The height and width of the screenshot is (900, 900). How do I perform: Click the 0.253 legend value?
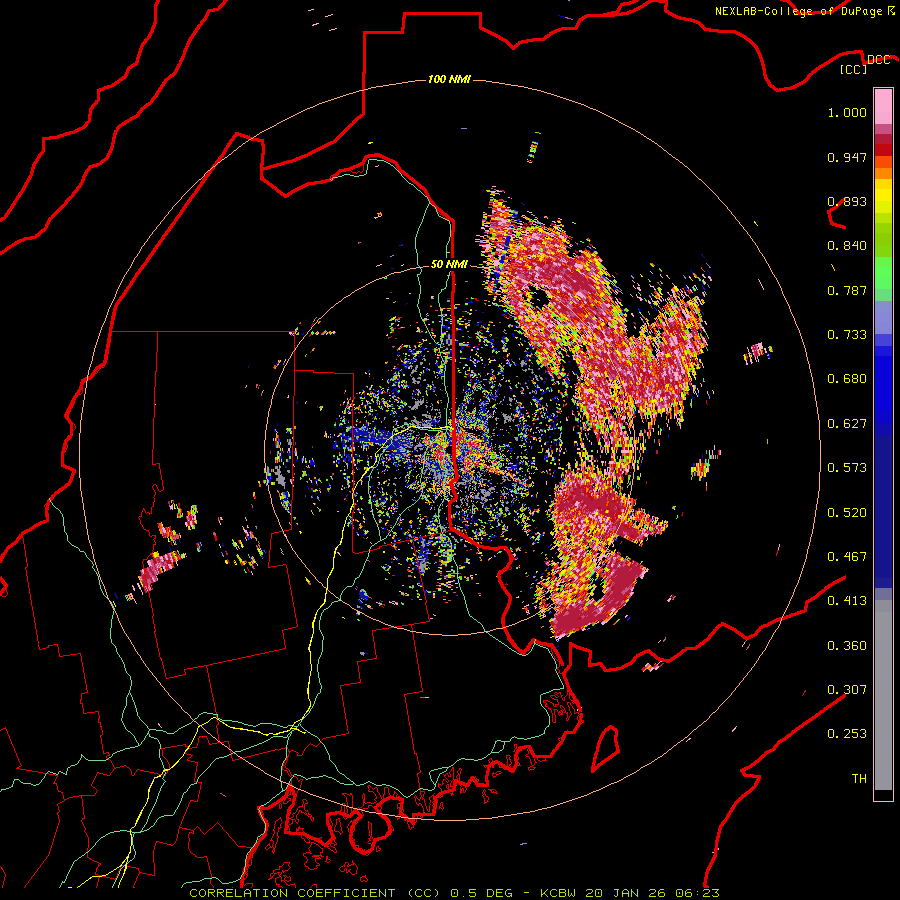pyautogui.click(x=847, y=734)
